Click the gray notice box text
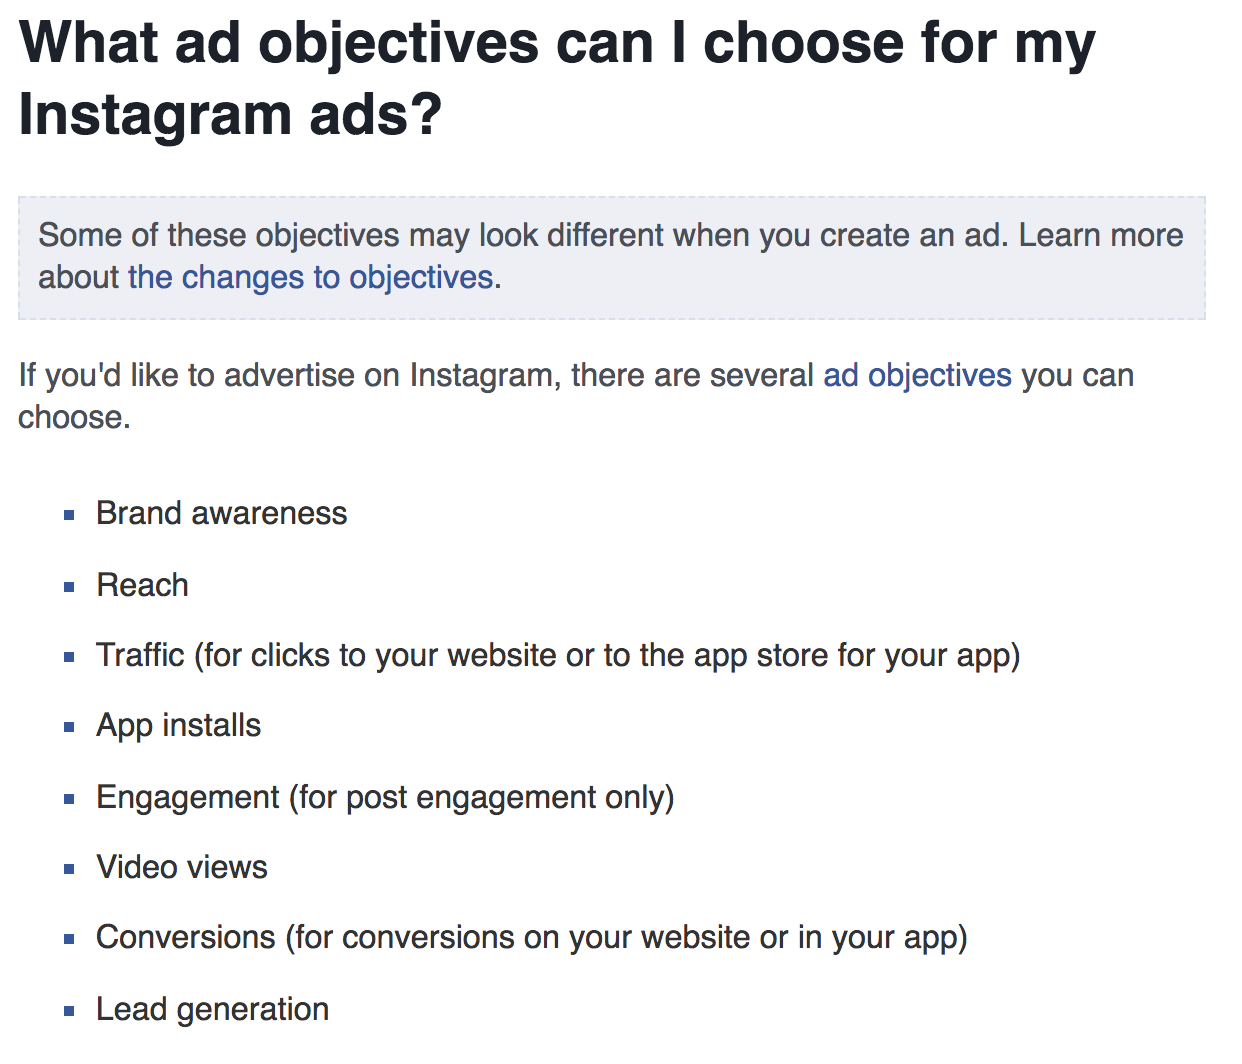This screenshot has height=1064, width=1242. (611, 256)
